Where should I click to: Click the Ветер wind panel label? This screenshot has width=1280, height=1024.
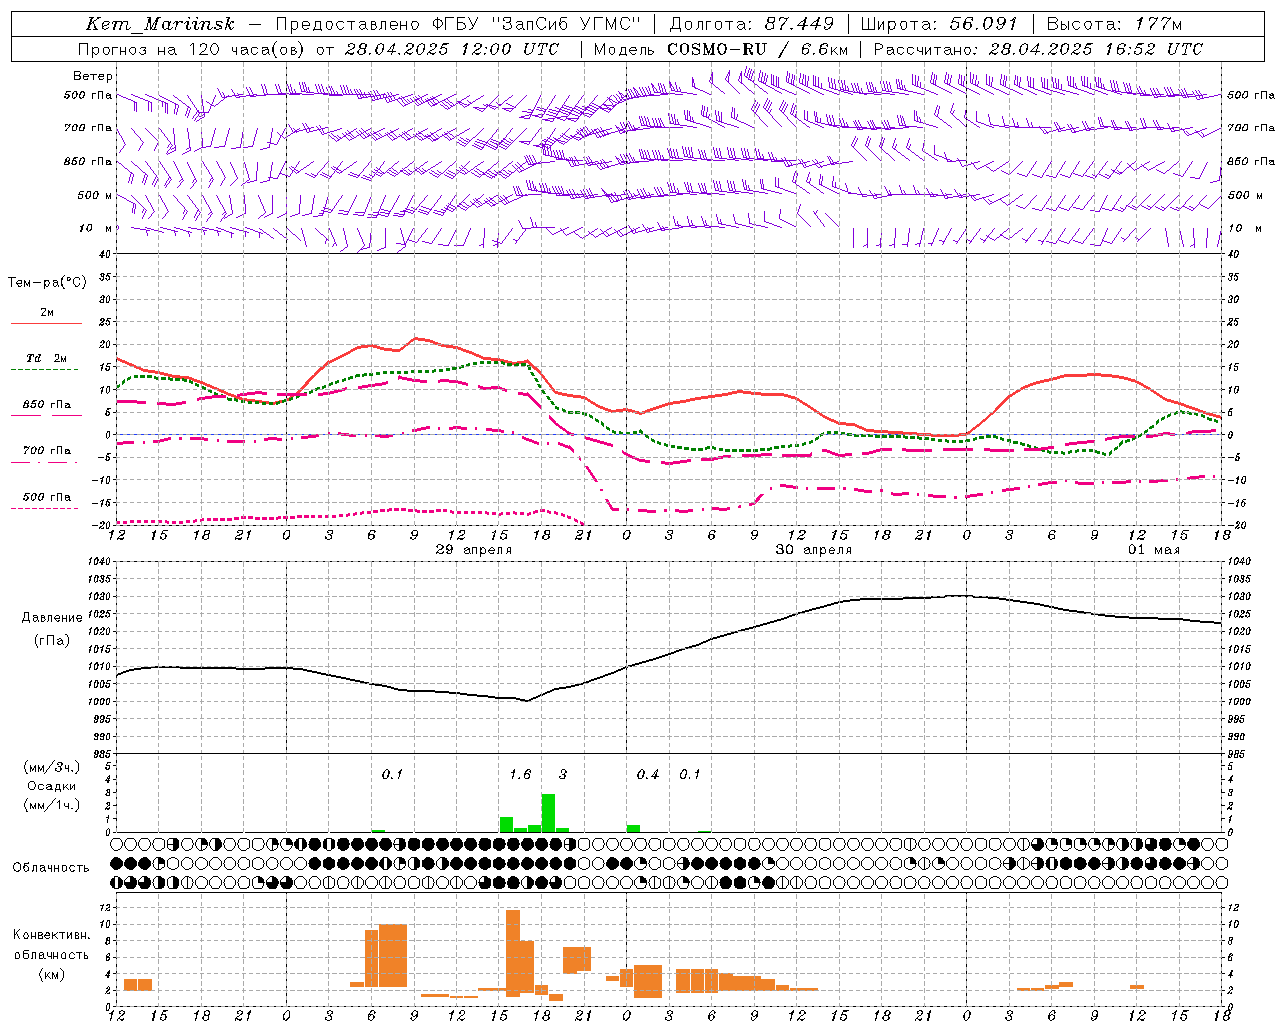[93, 76]
